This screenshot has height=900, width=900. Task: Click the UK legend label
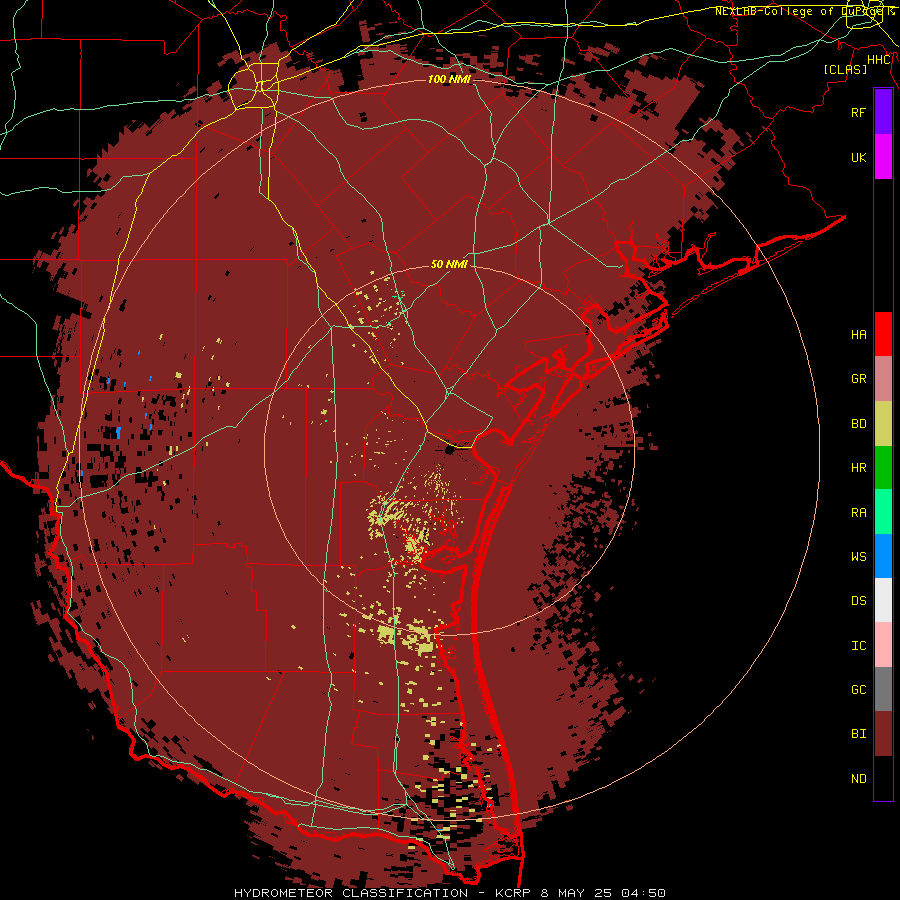858,157
